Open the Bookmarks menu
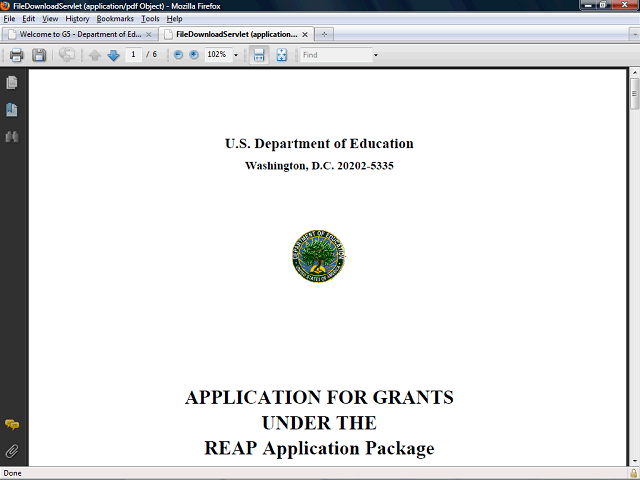The width and height of the screenshot is (640, 480). tap(115, 19)
